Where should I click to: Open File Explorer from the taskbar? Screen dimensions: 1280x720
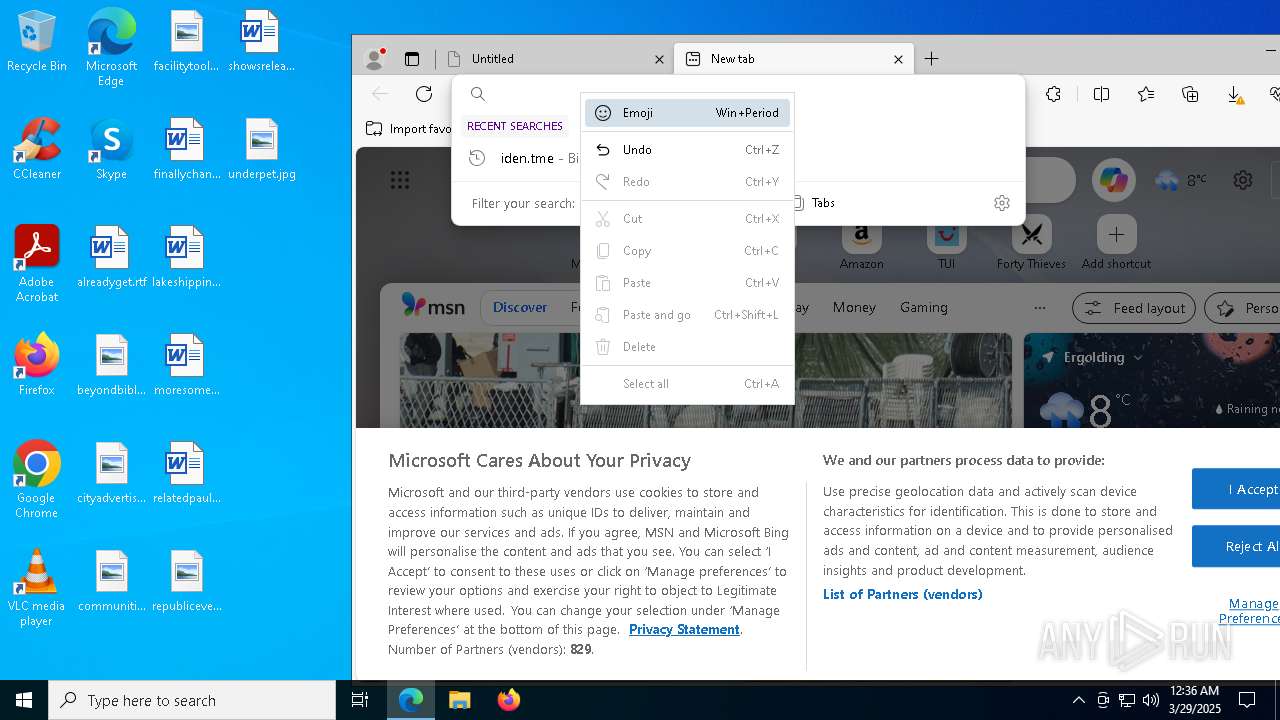click(459, 700)
